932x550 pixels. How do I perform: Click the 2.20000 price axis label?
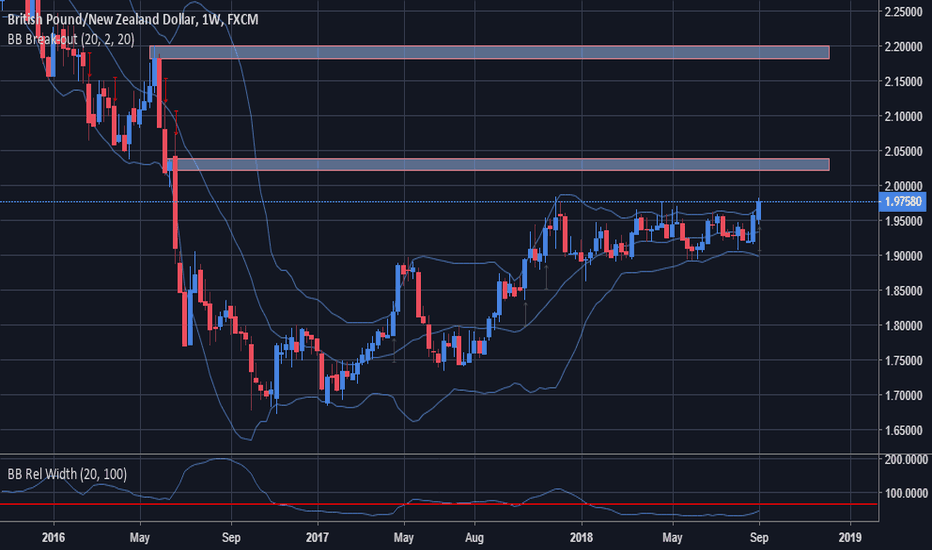(x=903, y=46)
